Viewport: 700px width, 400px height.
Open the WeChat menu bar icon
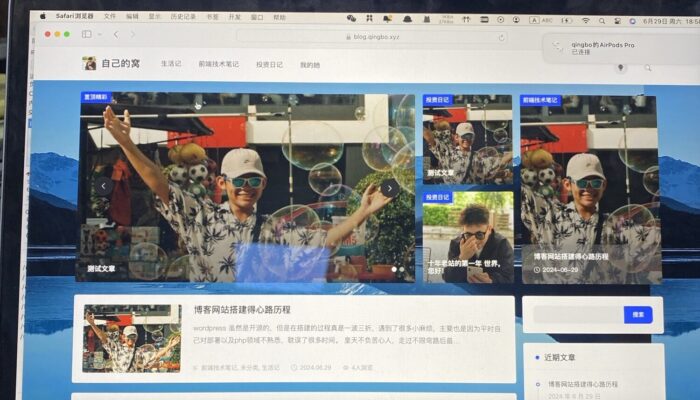[x=351, y=18]
